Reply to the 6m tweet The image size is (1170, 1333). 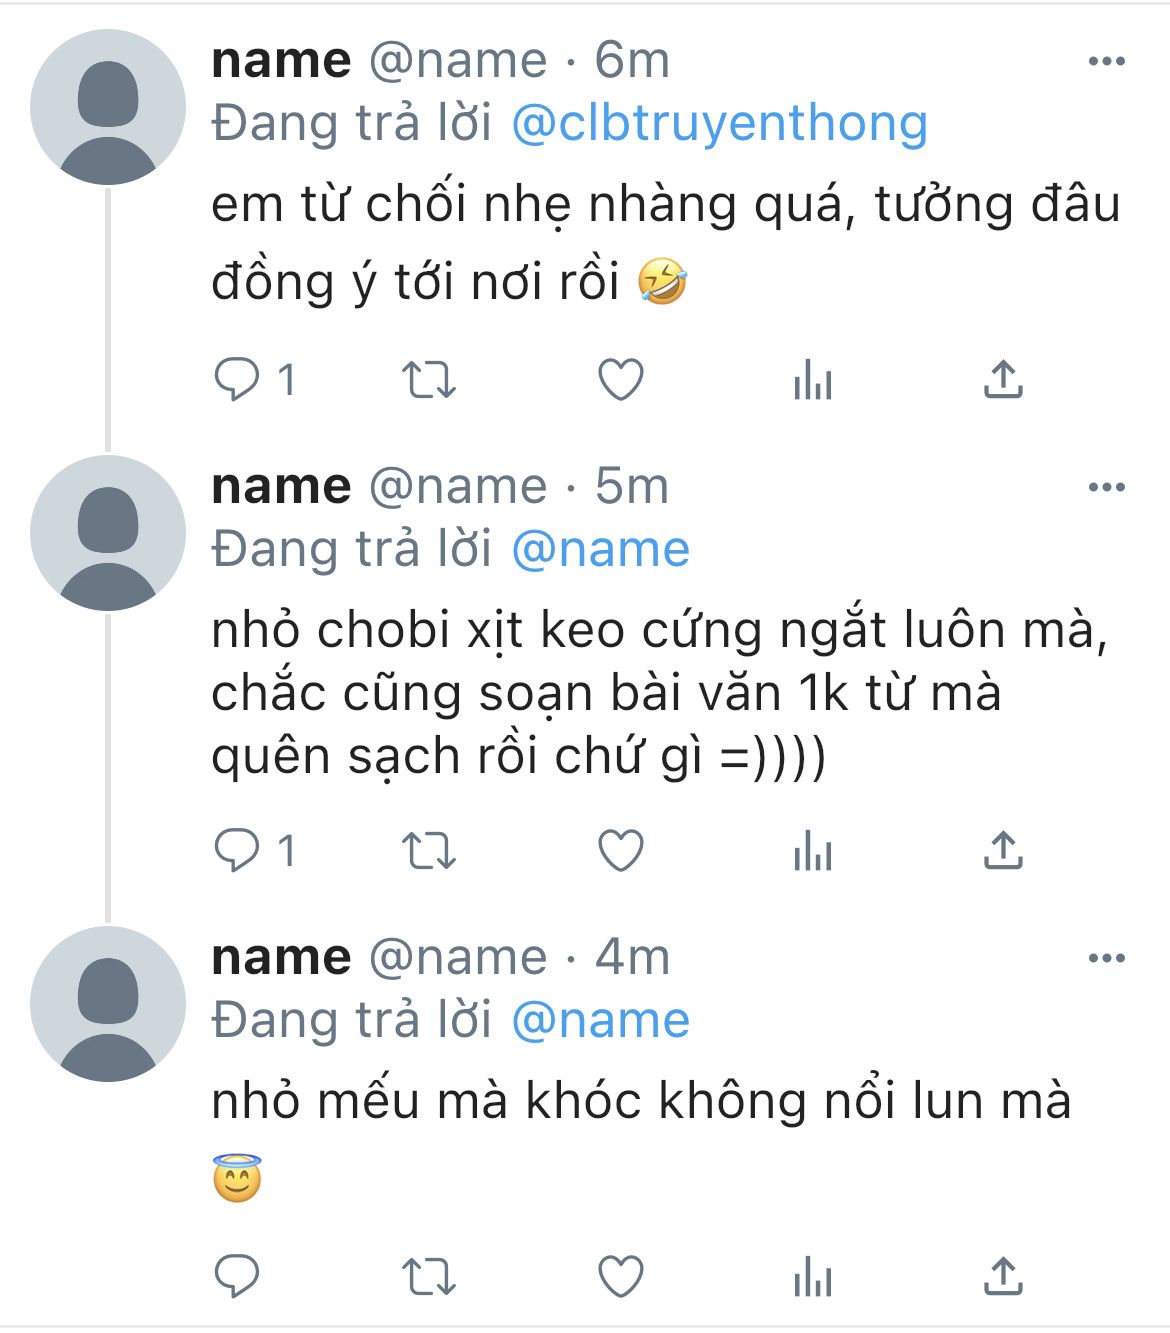pyautogui.click(x=238, y=380)
